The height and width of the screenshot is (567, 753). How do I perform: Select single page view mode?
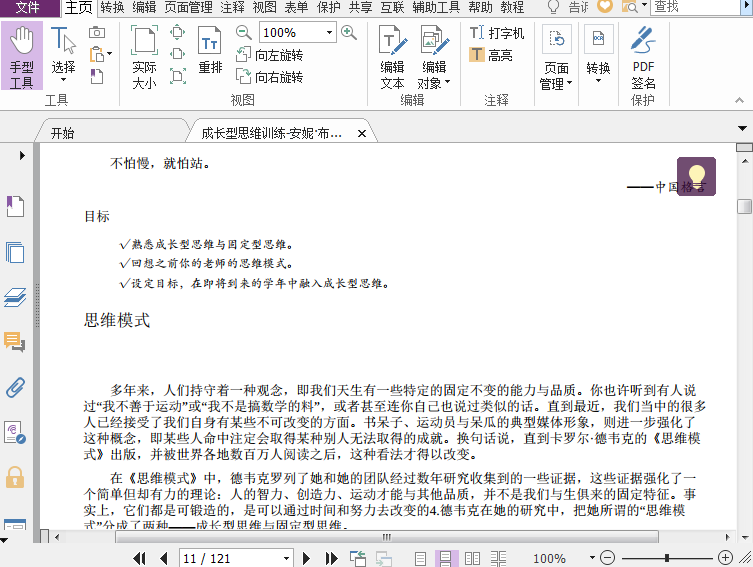click(420, 558)
